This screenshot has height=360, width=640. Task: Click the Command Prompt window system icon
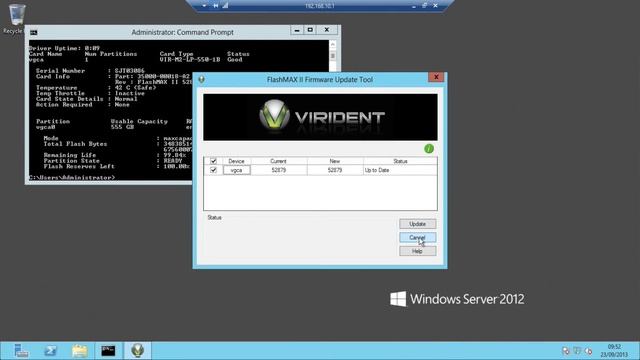click(33, 32)
